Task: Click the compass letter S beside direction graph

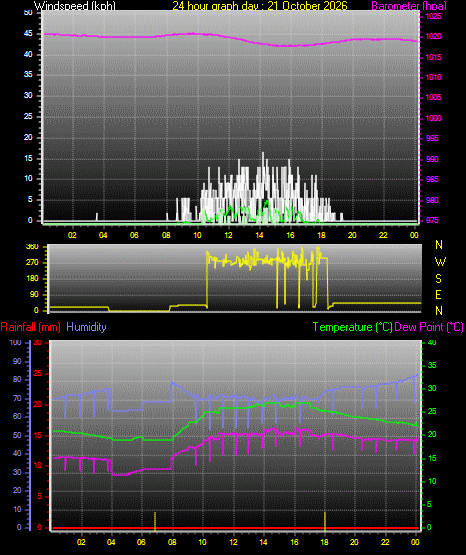Action: point(439,279)
